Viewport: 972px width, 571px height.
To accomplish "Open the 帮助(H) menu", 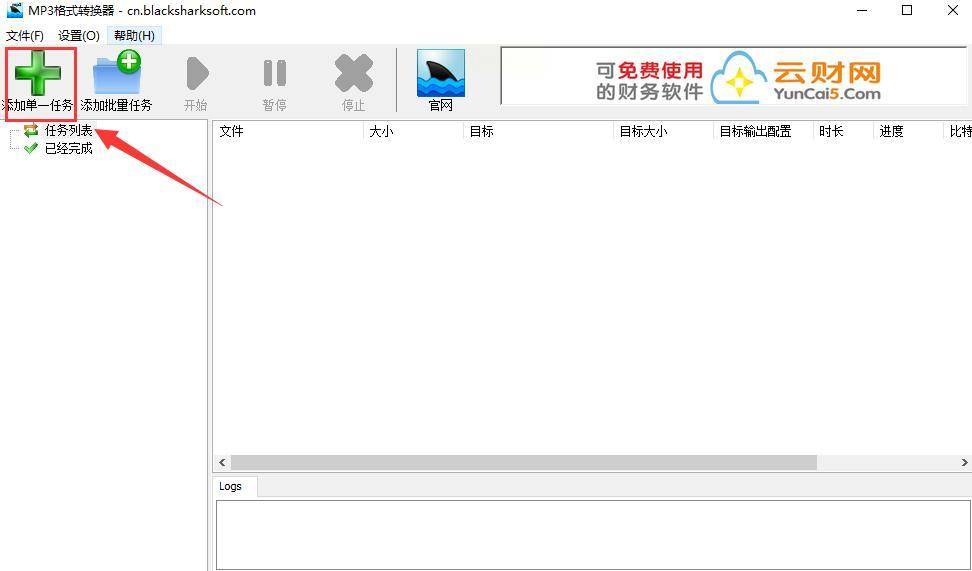I will pyautogui.click(x=135, y=36).
